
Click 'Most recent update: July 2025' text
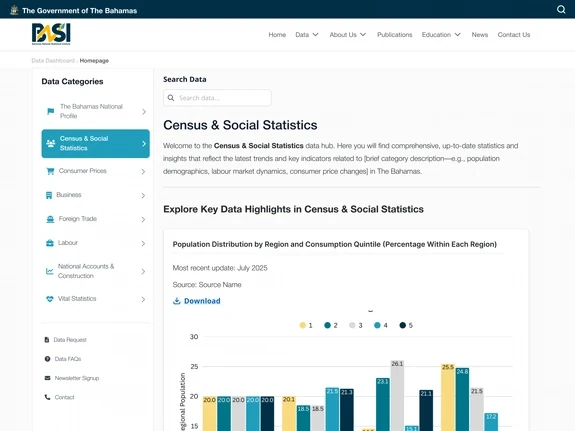pyautogui.click(x=220, y=268)
